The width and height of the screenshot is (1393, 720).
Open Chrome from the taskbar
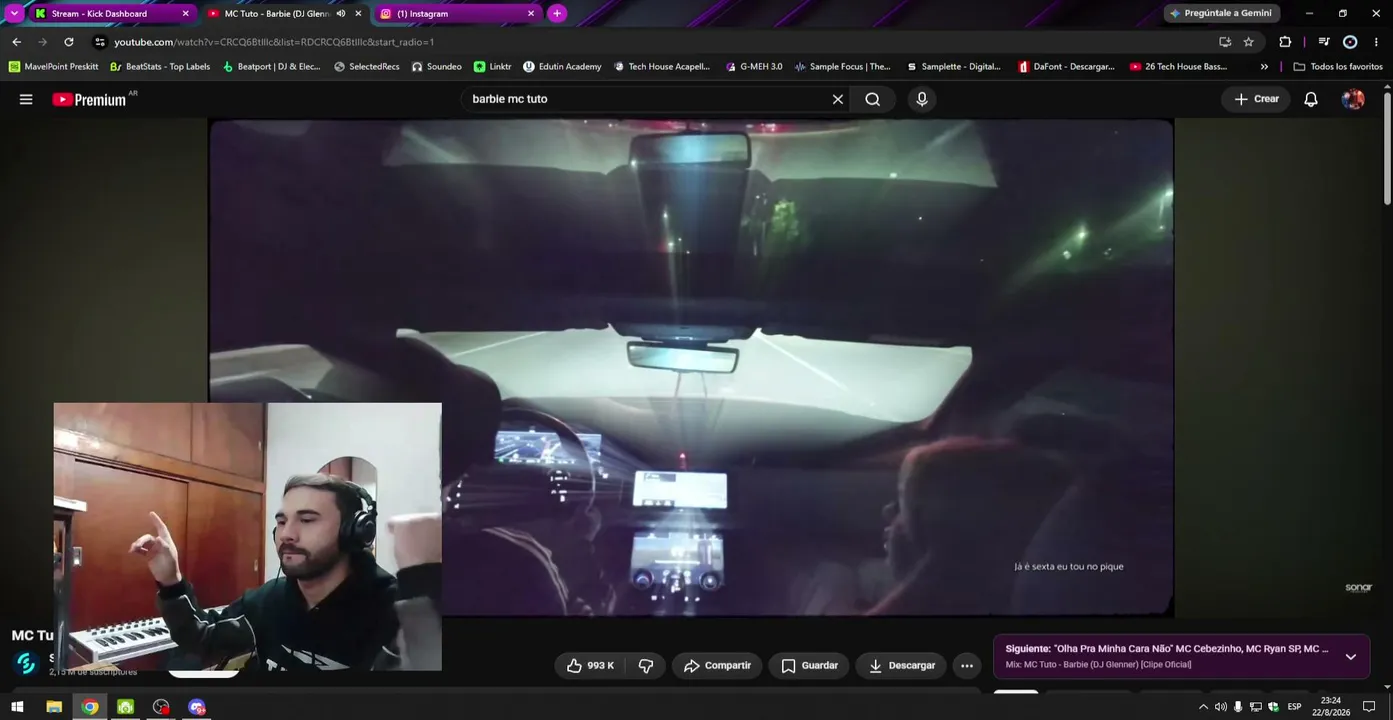coord(90,707)
